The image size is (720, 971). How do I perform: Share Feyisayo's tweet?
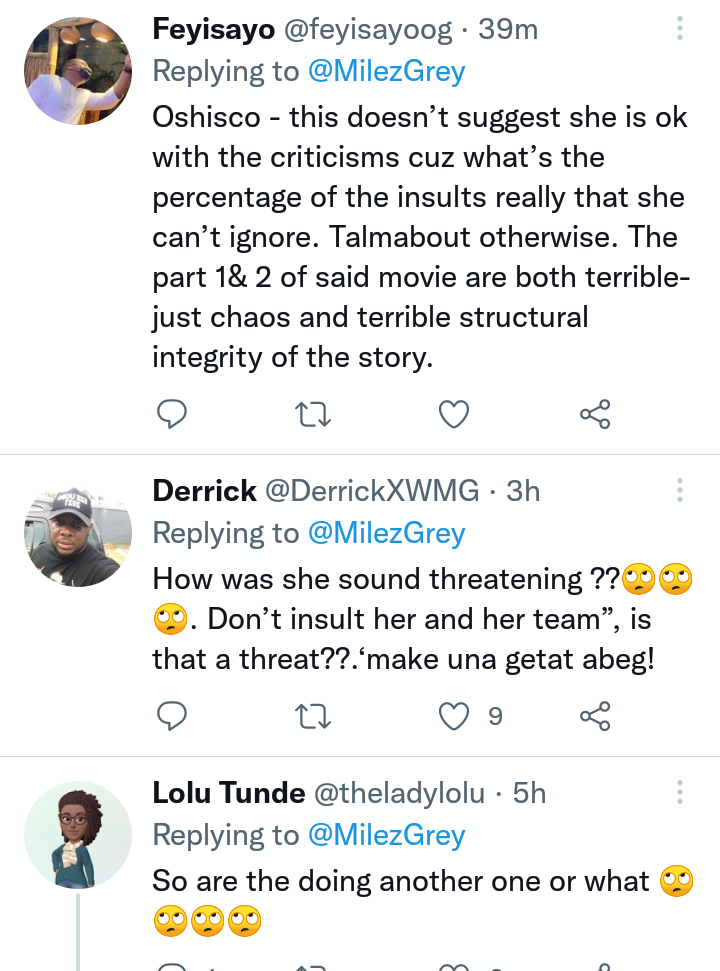pos(596,414)
